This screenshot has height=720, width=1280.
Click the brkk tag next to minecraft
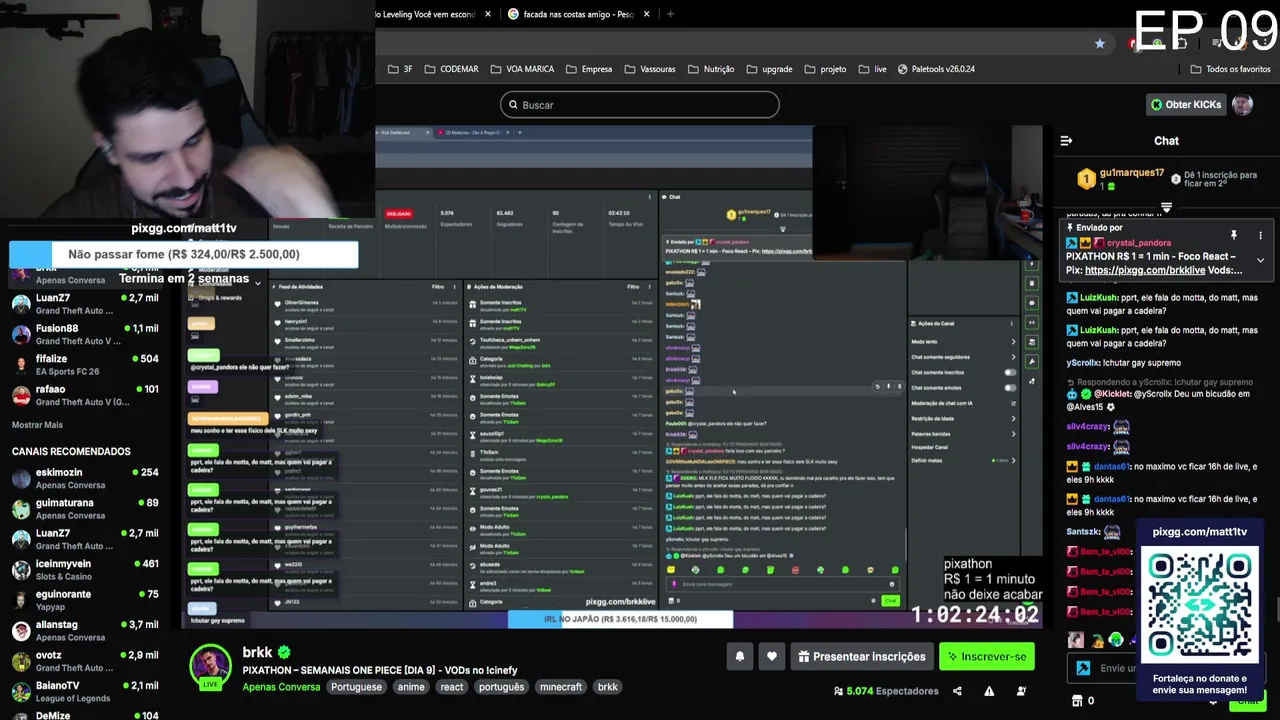point(607,687)
